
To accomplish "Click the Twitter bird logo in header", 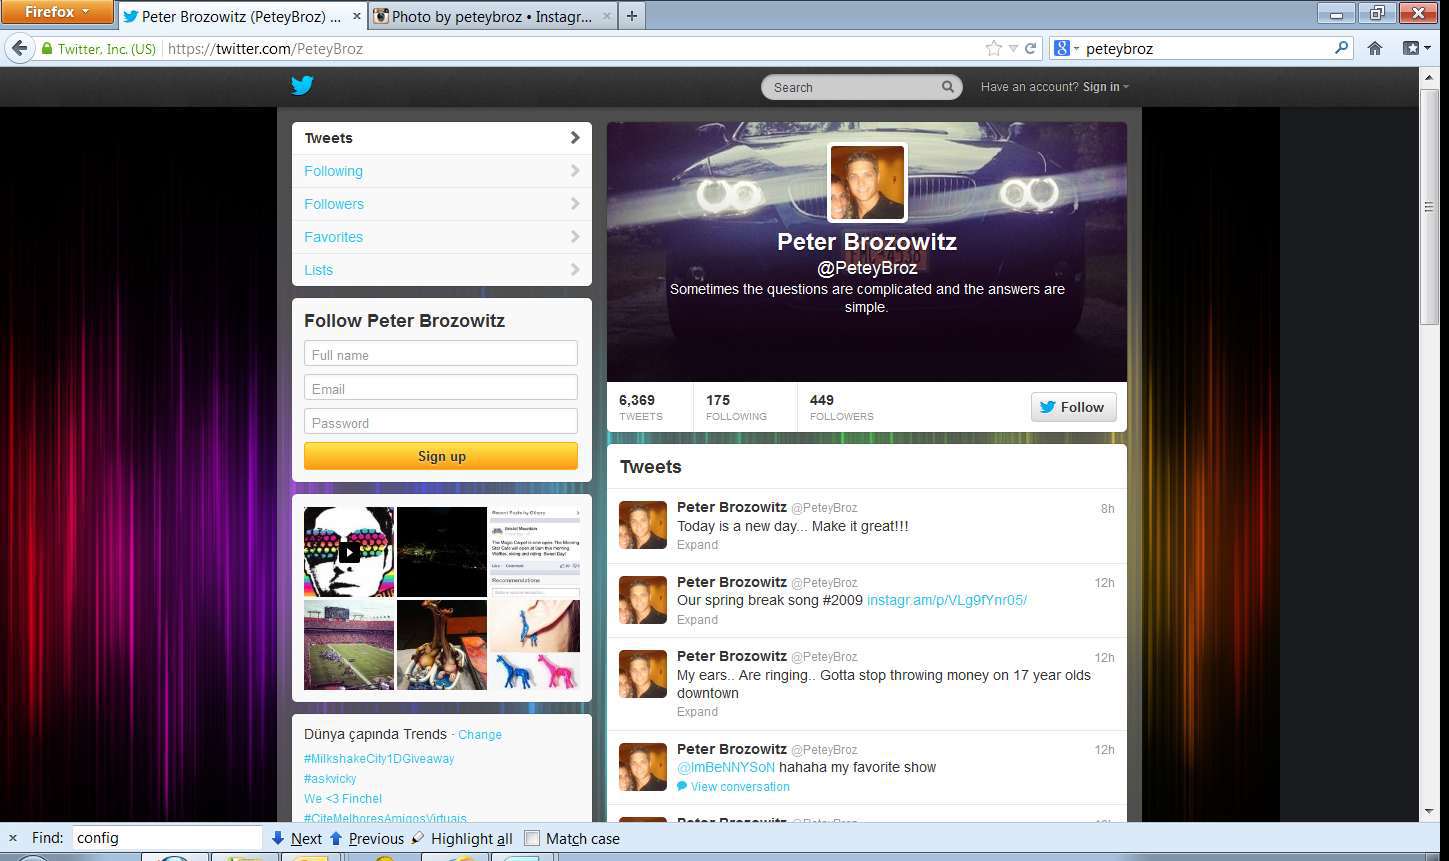I will (x=302, y=86).
